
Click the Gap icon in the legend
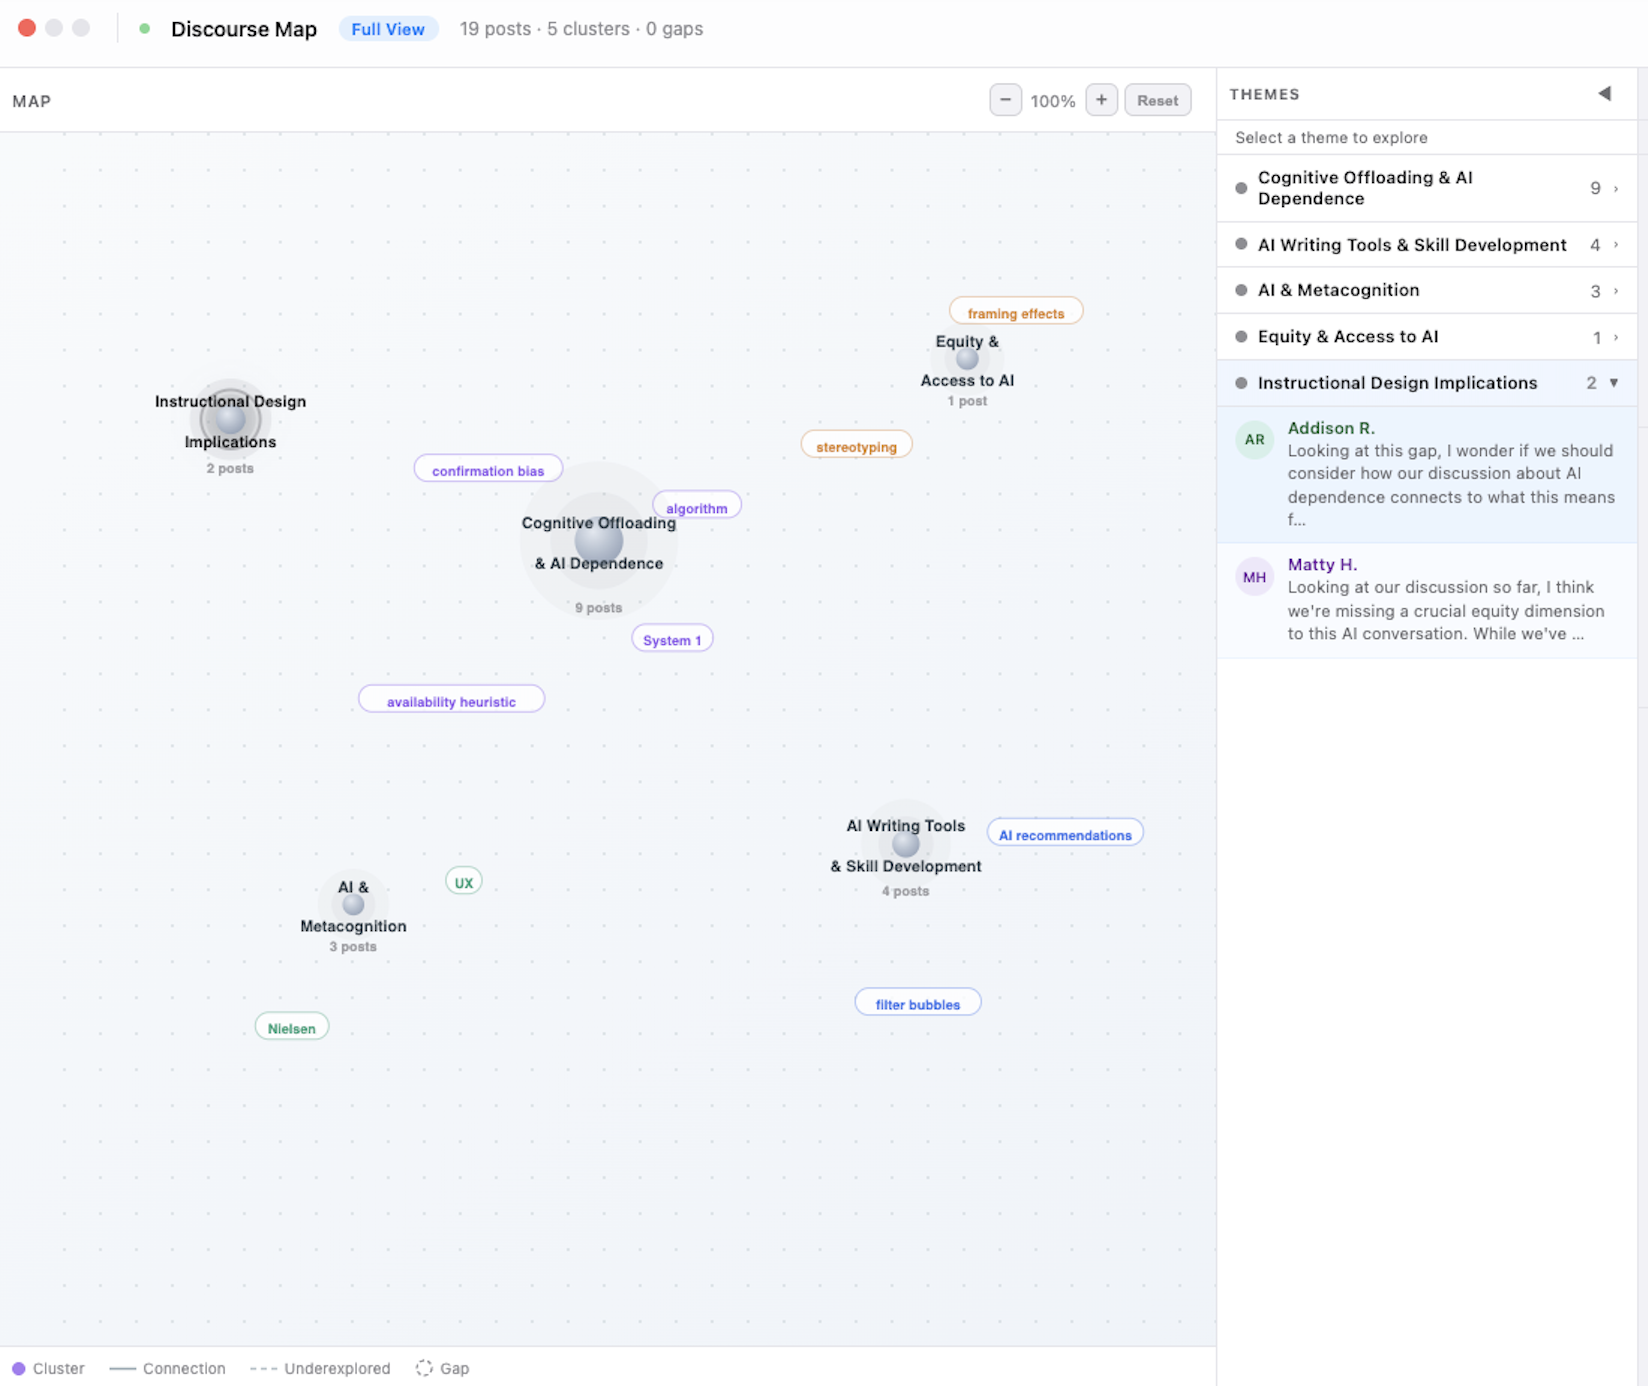tap(424, 1368)
